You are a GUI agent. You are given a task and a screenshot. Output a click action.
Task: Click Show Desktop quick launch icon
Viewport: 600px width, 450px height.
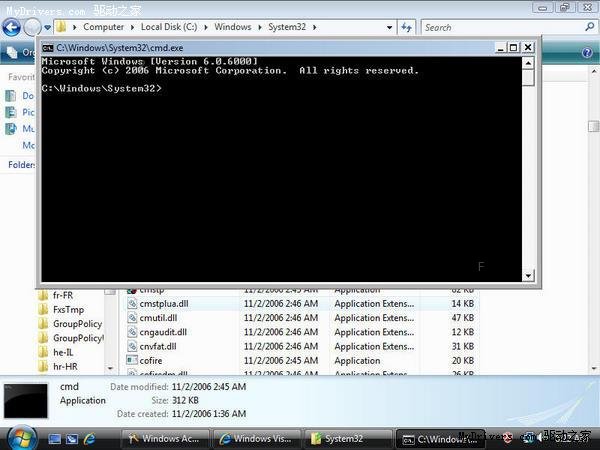click(x=54, y=439)
